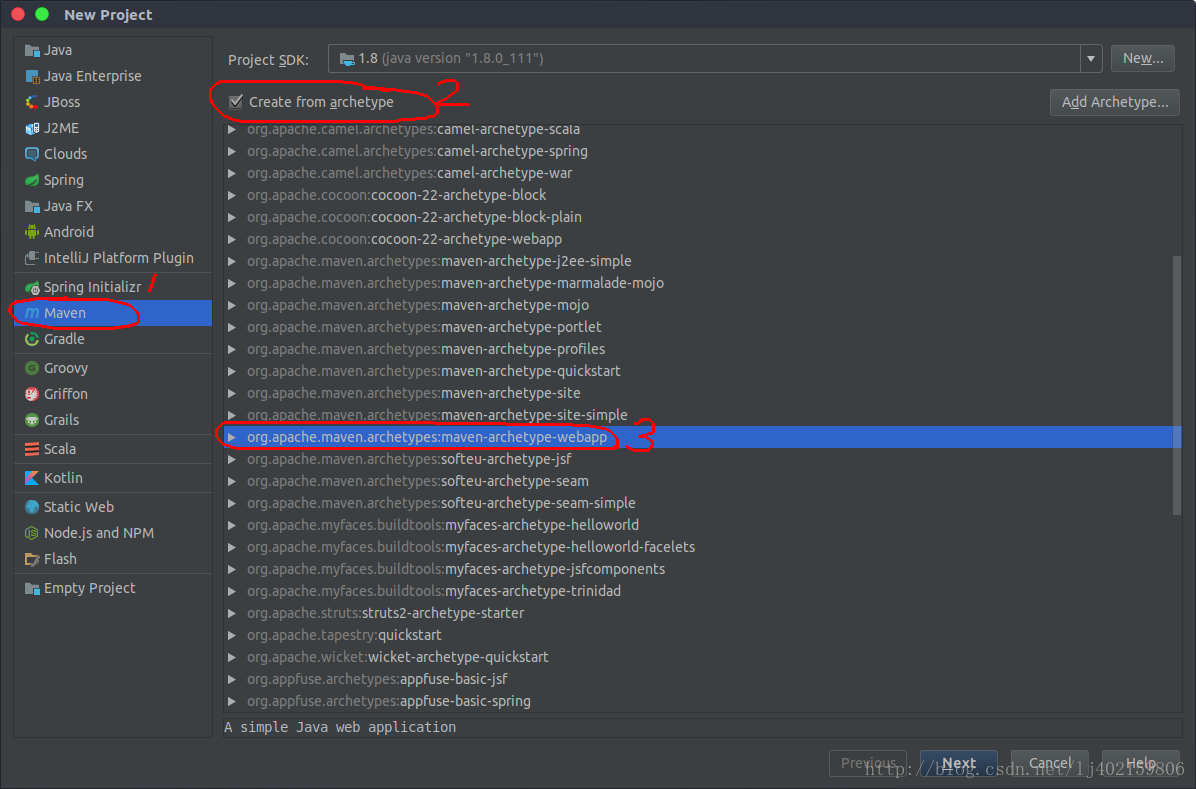
Task: Click the IntelliJ Platform Plugin icon
Action: coord(32,258)
